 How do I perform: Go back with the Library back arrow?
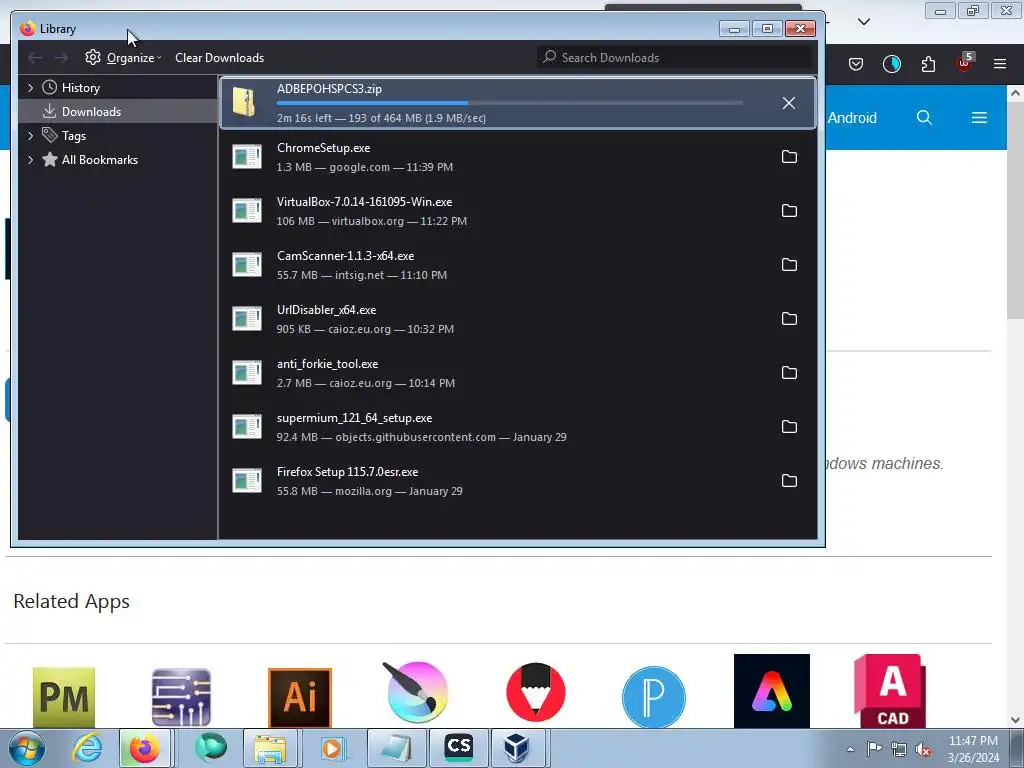click(35, 58)
